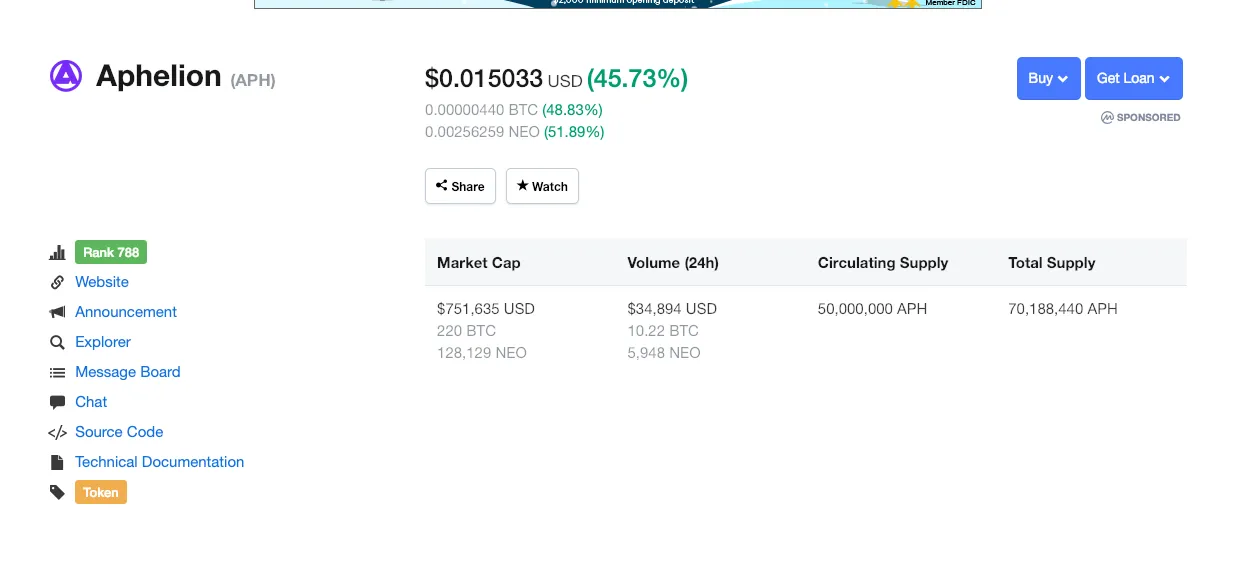Click the Volume (24h) column header

[673, 263]
